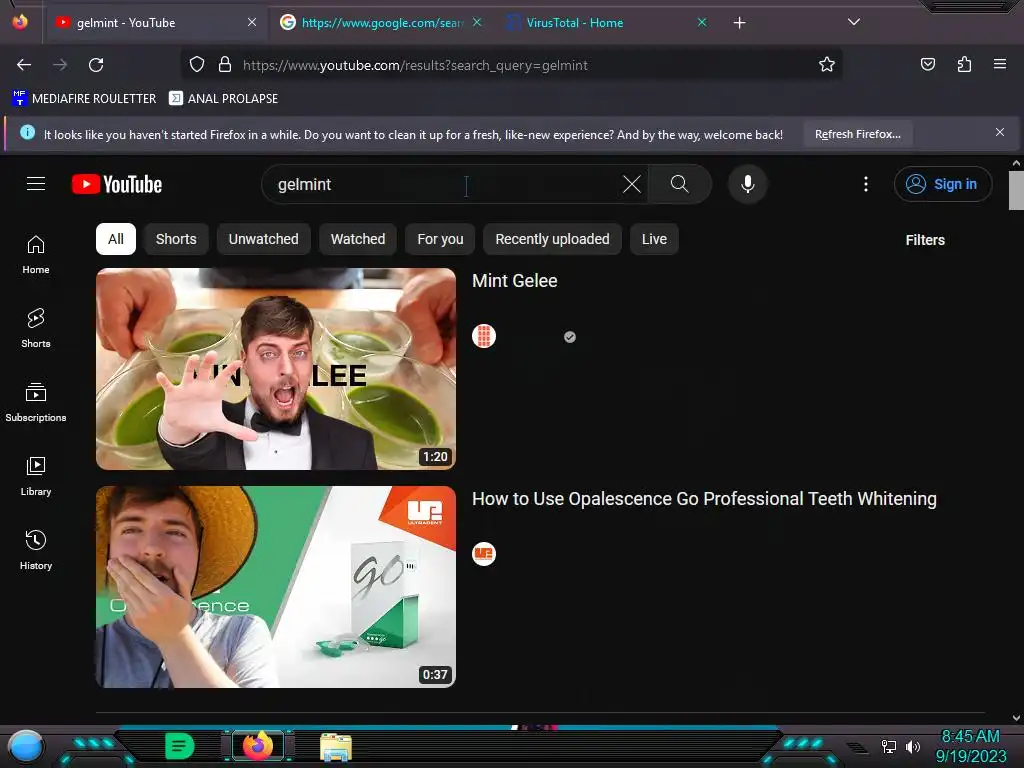1024x768 pixels.
Task: Clear the search query with X
Action: [632, 184]
